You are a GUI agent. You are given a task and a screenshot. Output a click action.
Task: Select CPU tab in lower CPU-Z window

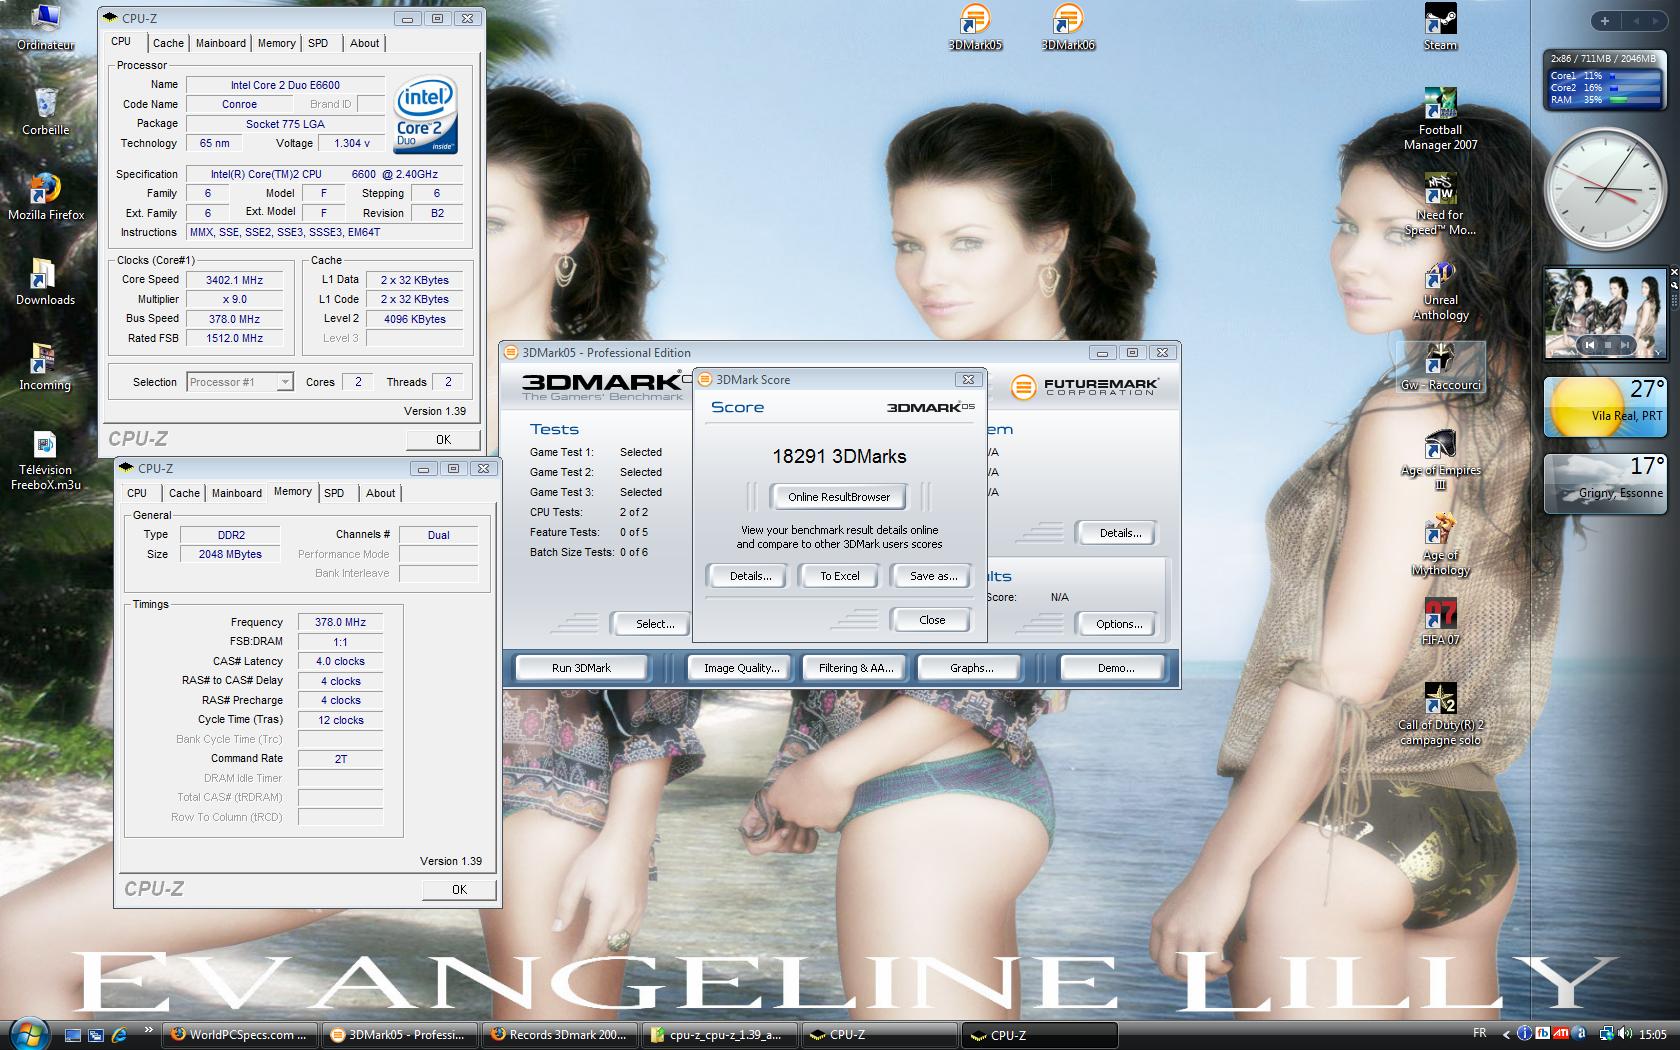pyautogui.click(x=137, y=493)
